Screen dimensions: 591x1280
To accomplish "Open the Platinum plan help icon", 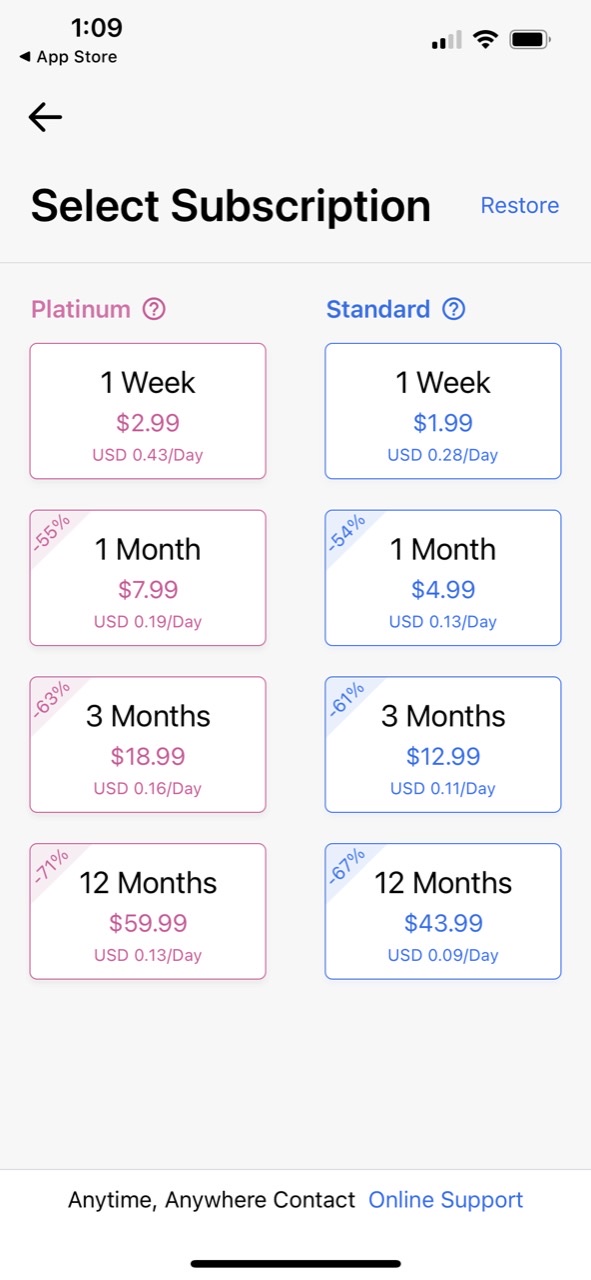I will click(152, 310).
